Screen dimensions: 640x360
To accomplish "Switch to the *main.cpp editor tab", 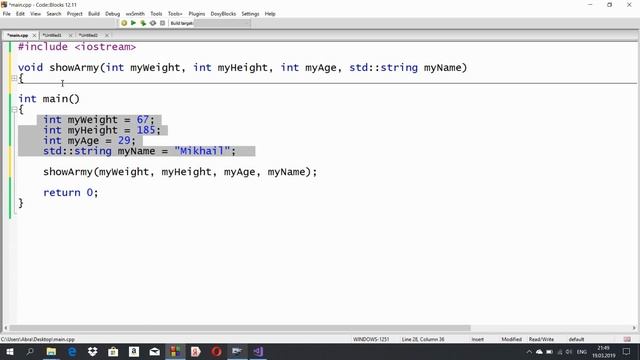I will 18,36.
